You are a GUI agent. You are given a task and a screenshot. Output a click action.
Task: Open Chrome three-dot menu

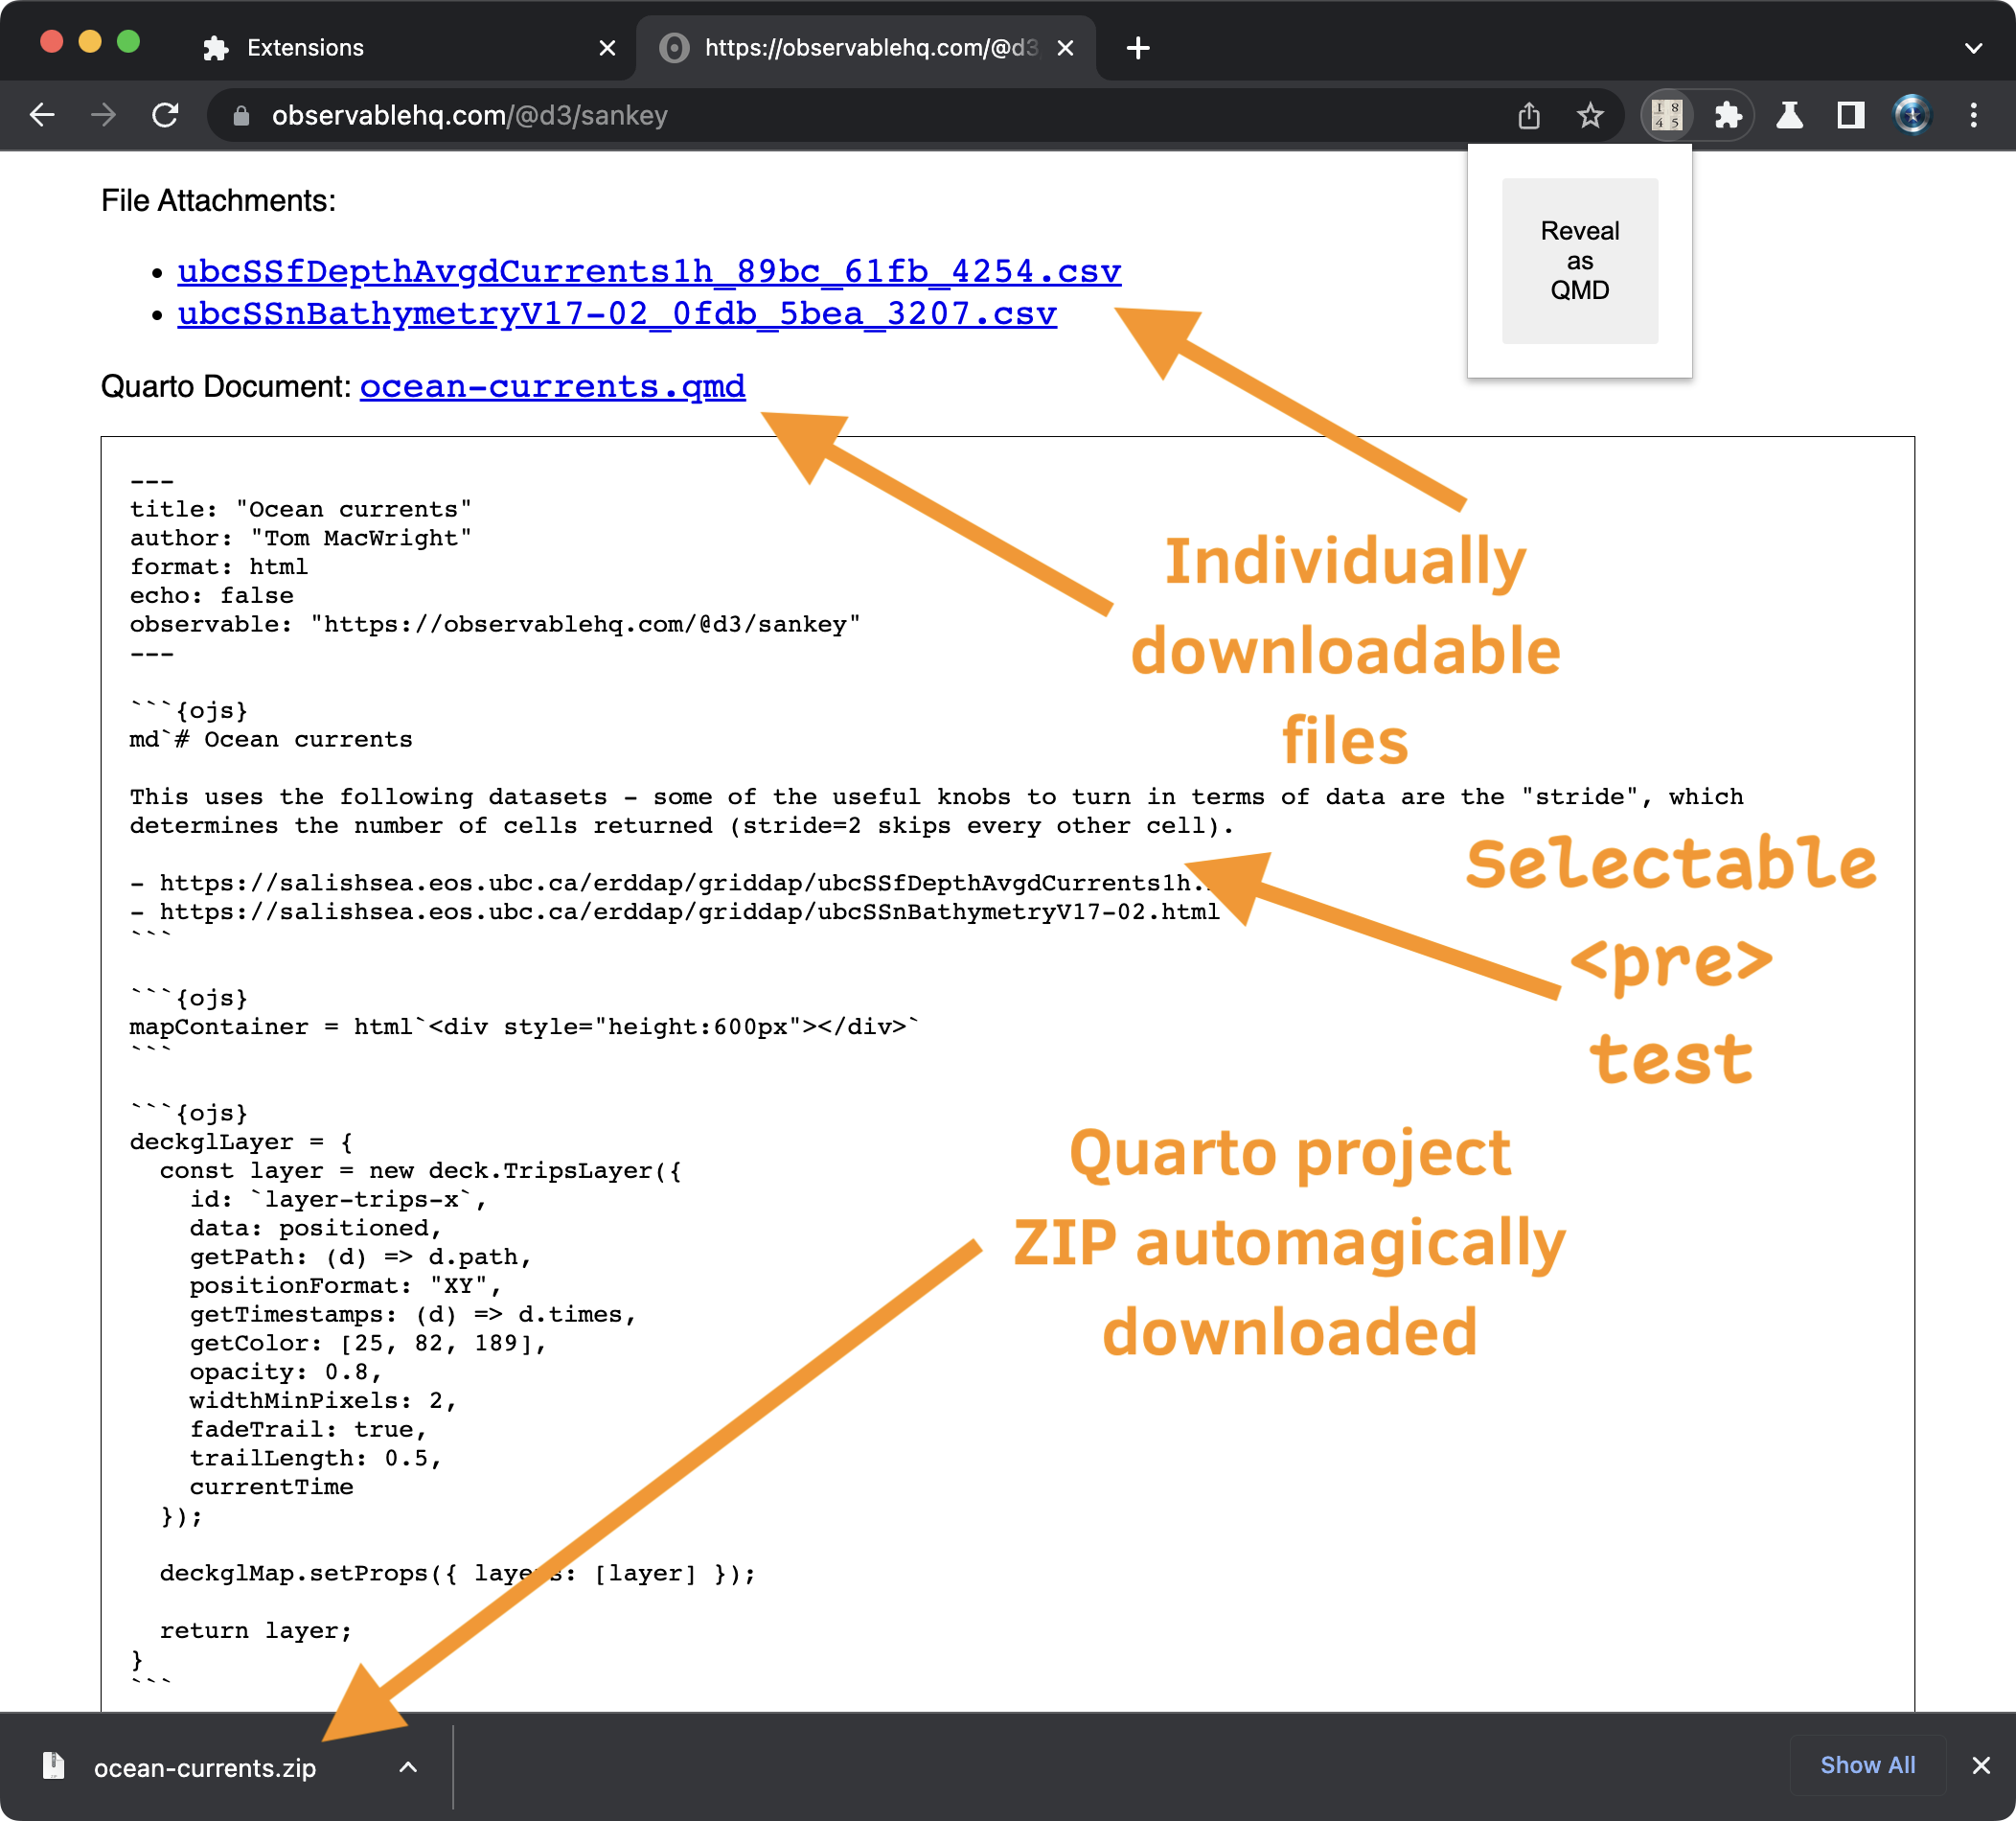[1972, 116]
